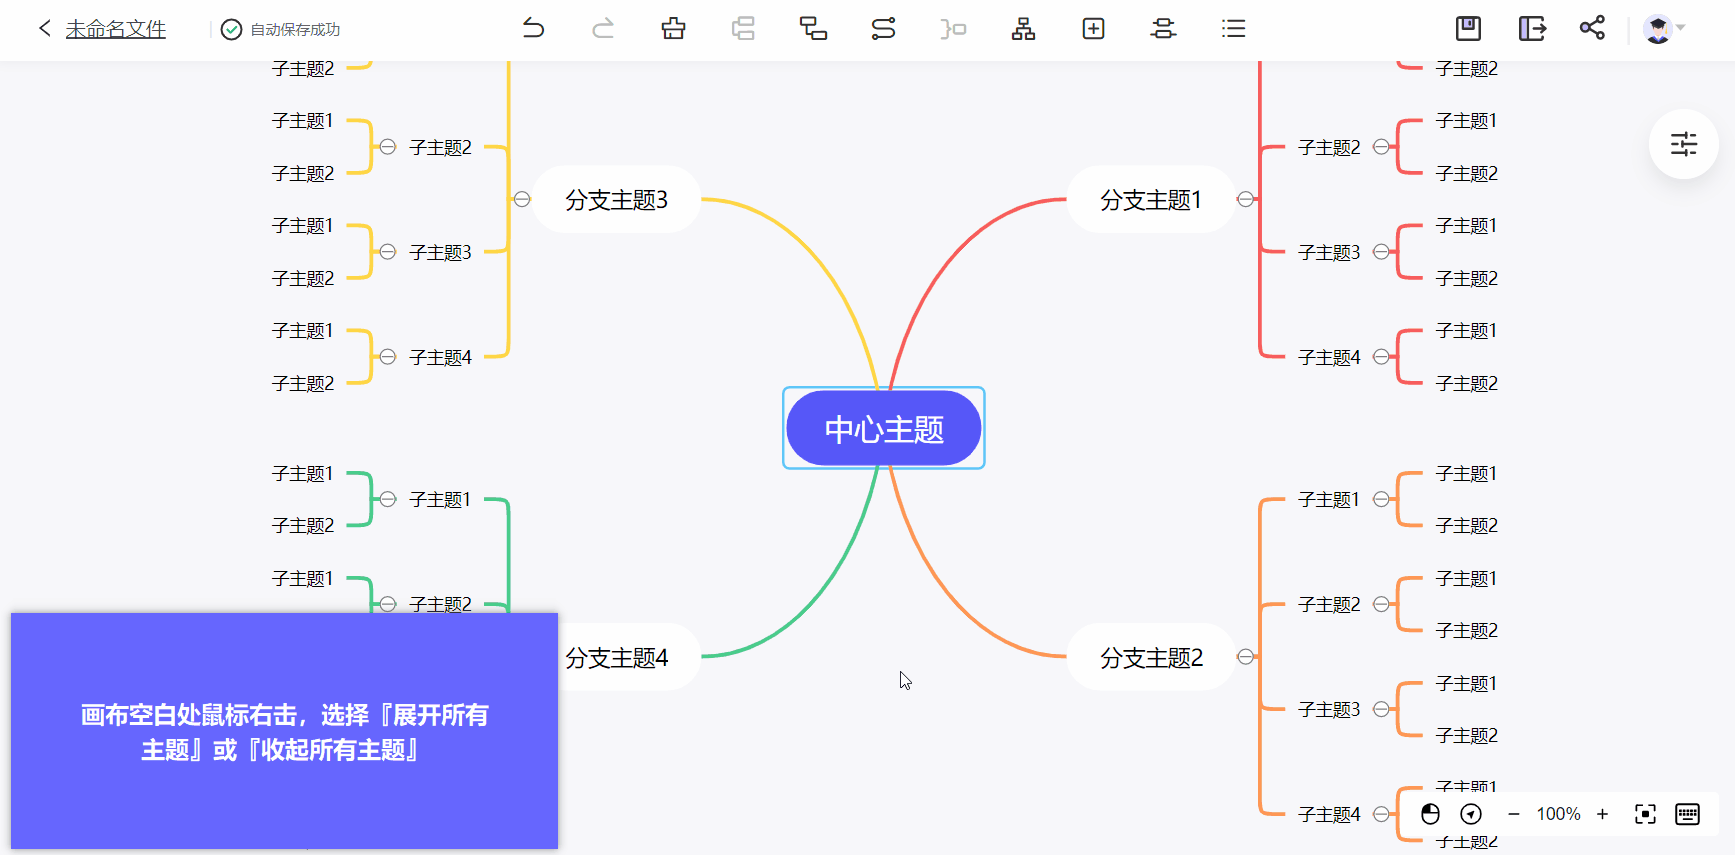The height and width of the screenshot is (855, 1735).
Task: Click the save disk icon at top right
Action: point(1468,28)
